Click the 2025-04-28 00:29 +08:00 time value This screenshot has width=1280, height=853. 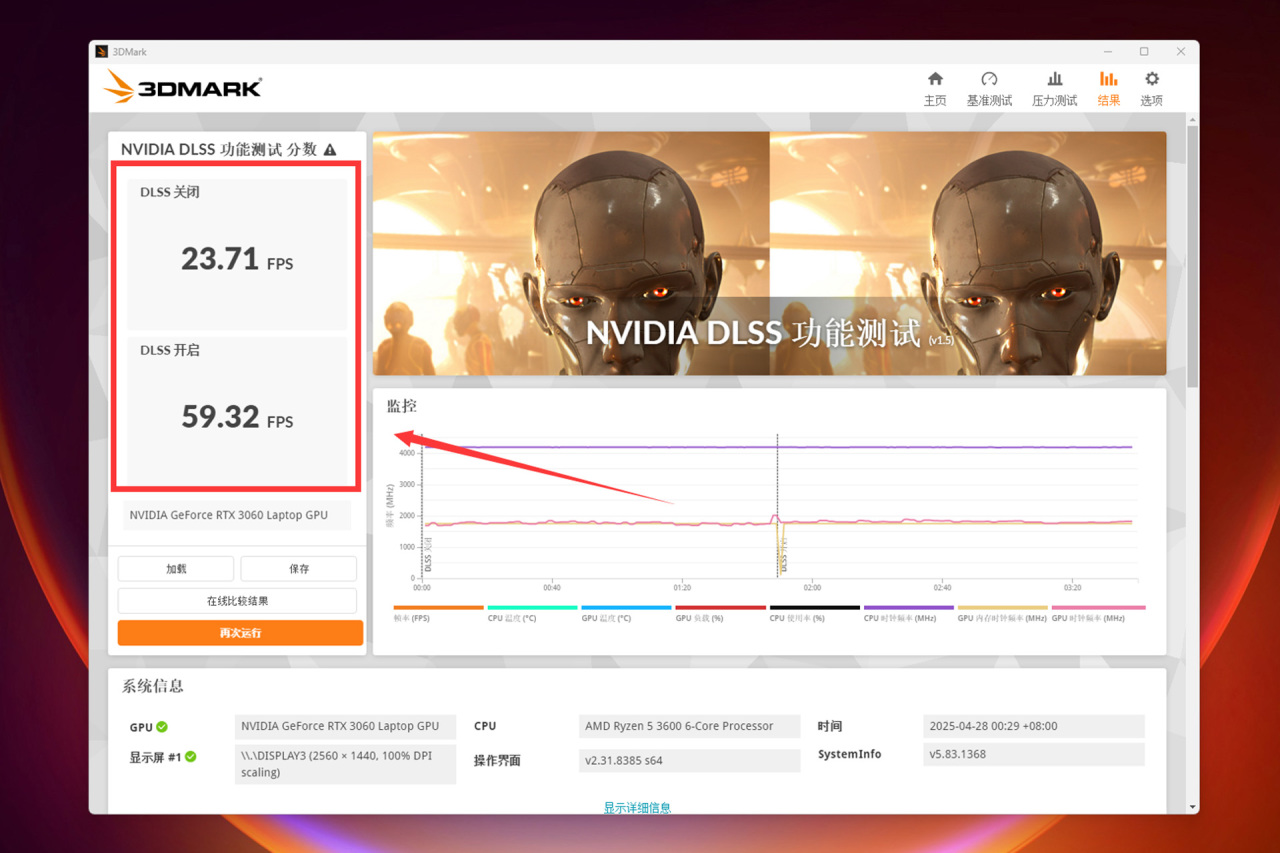click(x=1034, y=727)
